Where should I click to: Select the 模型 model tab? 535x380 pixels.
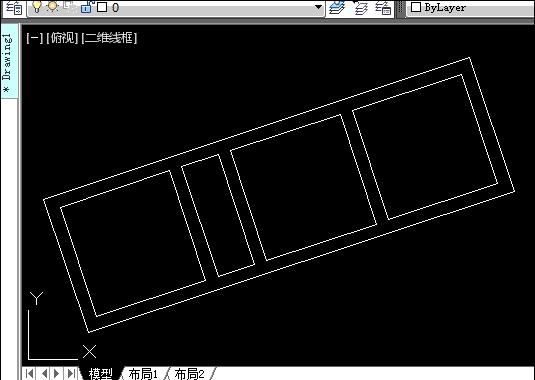(x=101, y=374)
